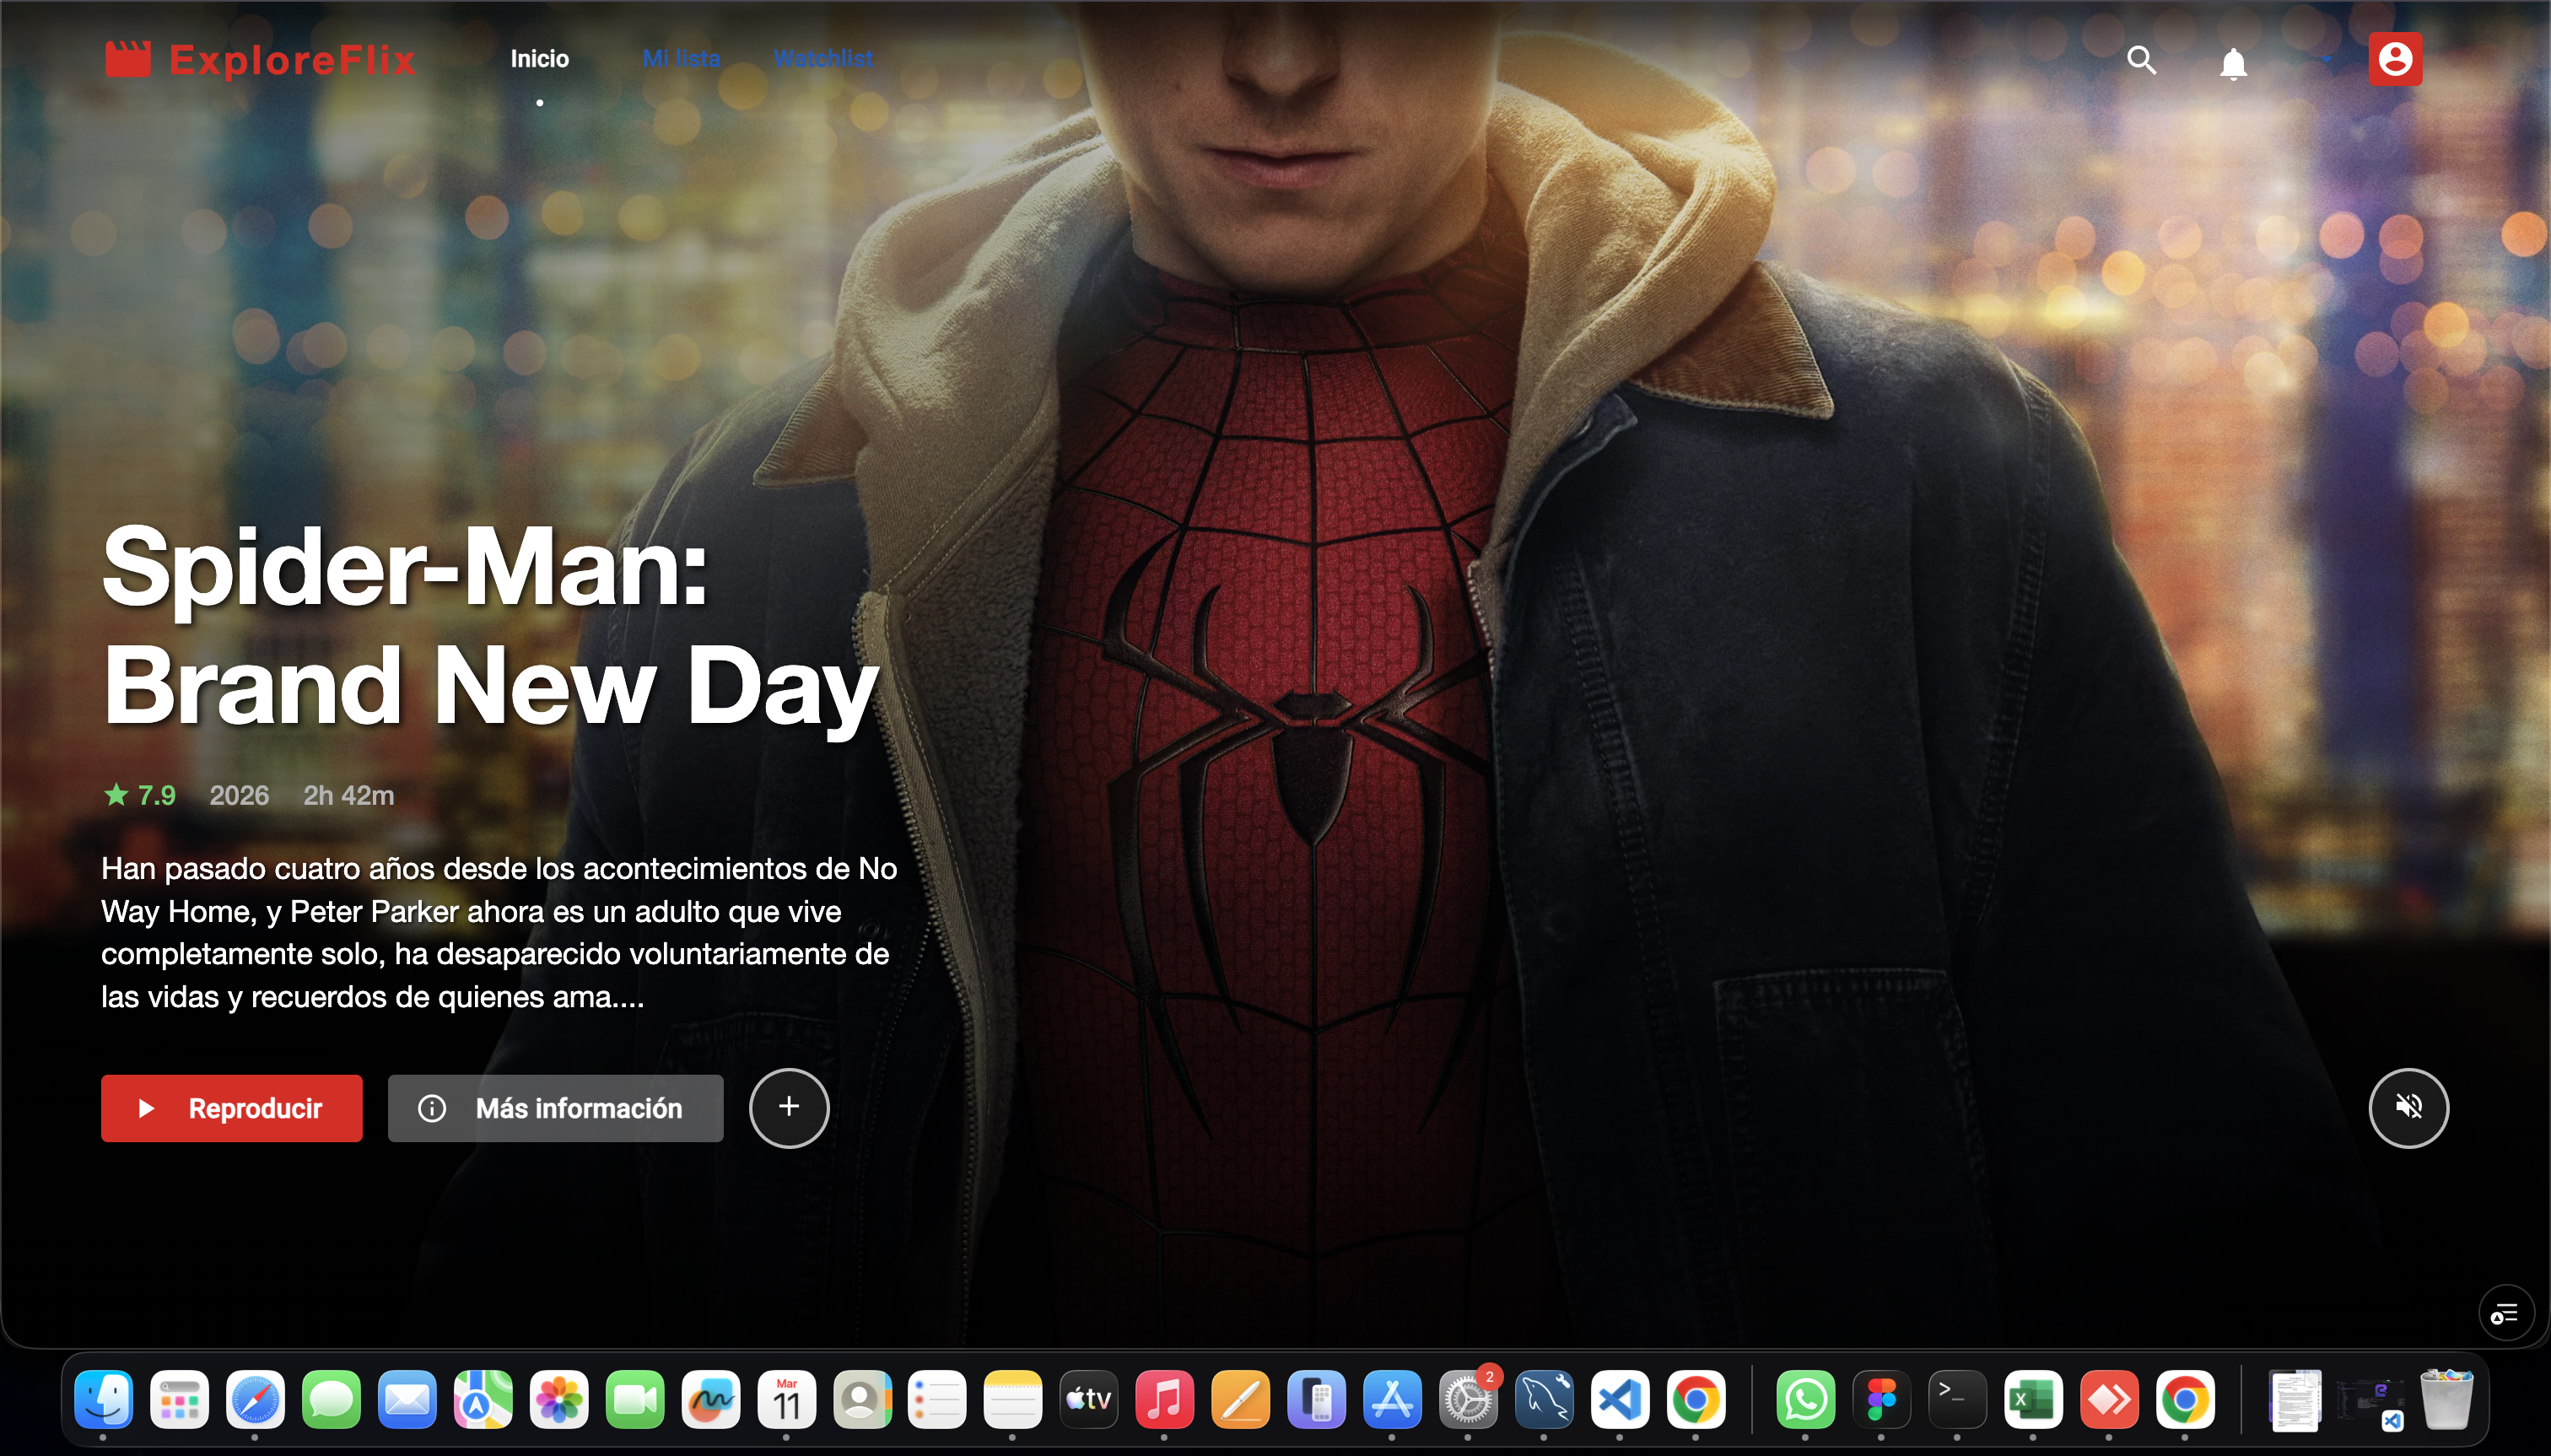The width and height of the screenshot is (2551, 1456).
Task: Expand the blue arrow beside the profile avatar
Action: coord(2327,60)
